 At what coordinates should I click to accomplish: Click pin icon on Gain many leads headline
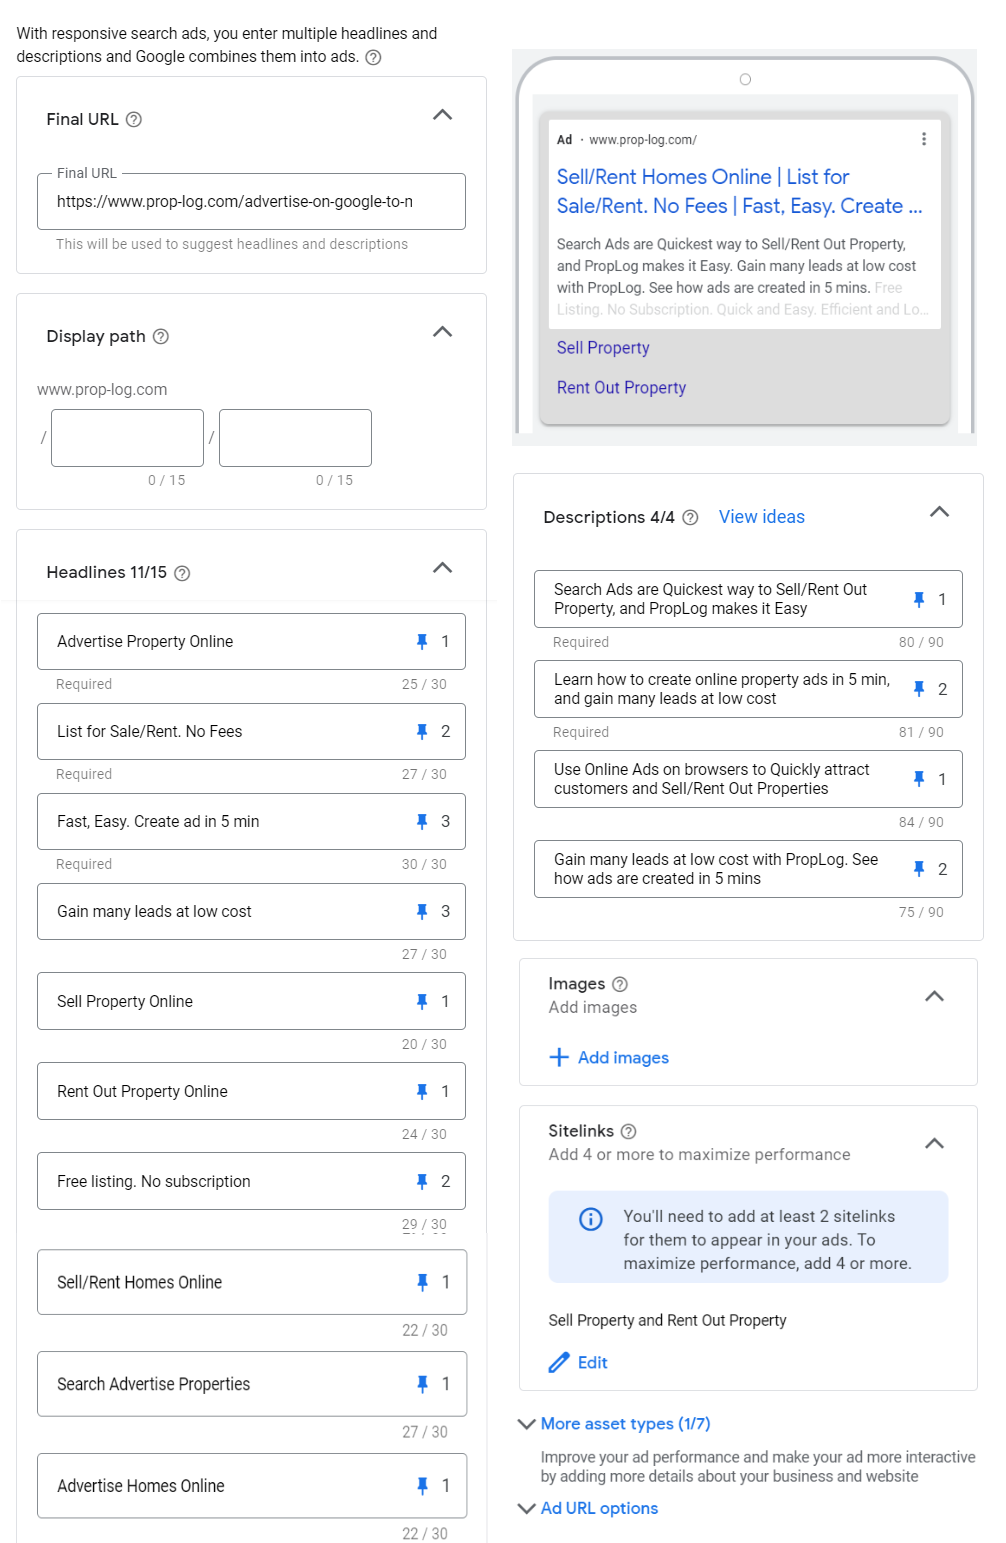pyautogui.click(x=422, y=911)
